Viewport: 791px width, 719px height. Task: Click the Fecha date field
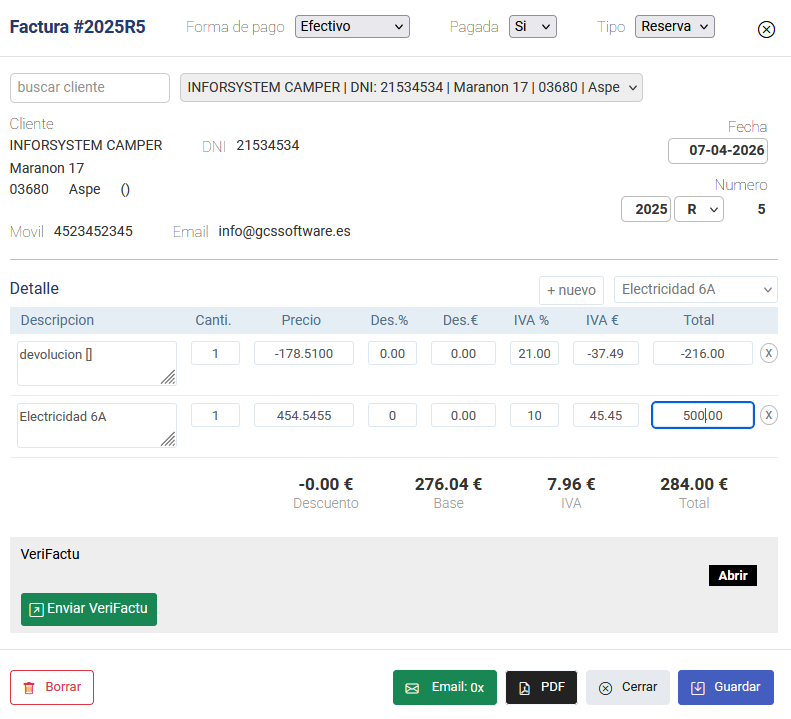(x=718, y=151)
